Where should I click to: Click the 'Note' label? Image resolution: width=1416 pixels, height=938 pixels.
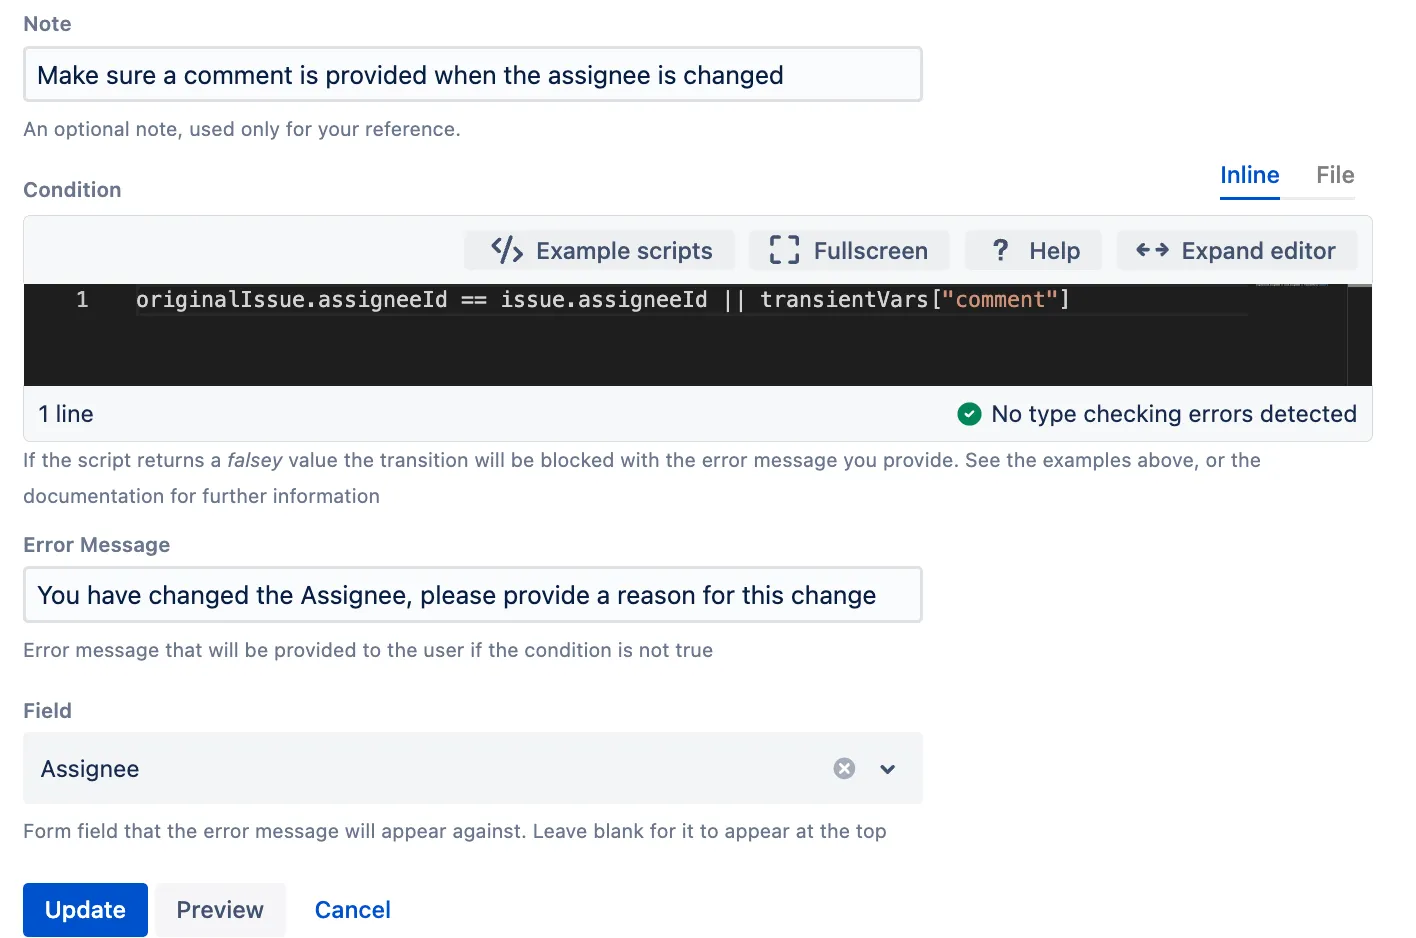tap(47, 24)
